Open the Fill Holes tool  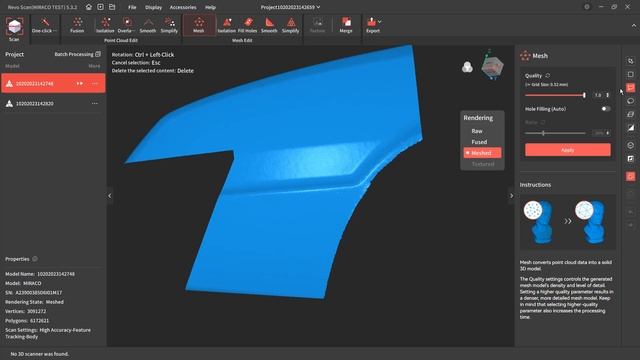248,25
